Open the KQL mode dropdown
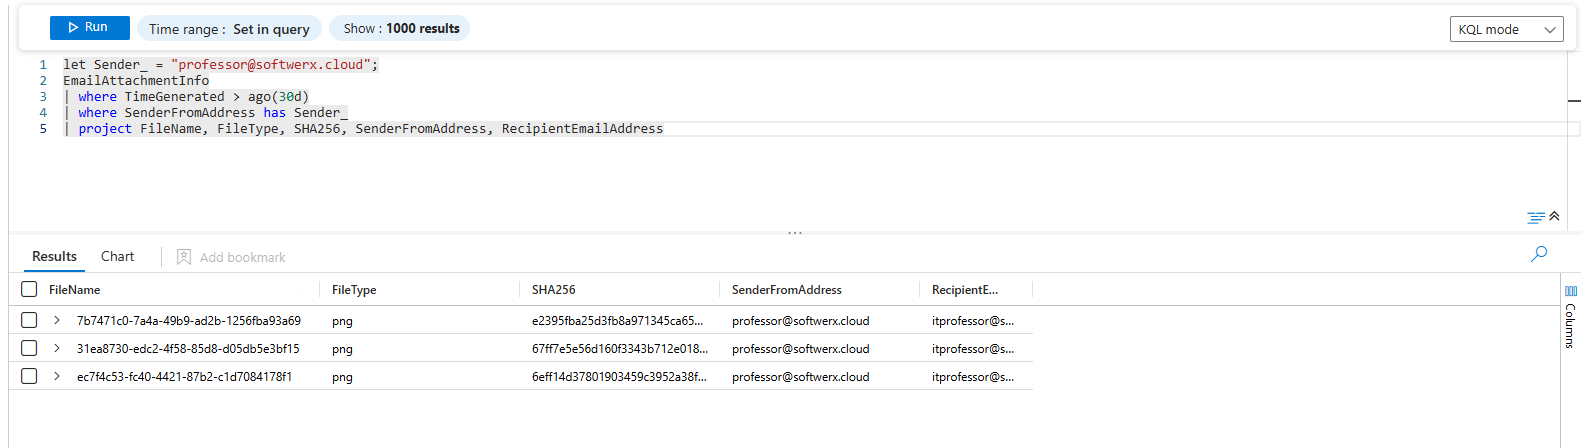This screenshot has width=1592, height=448. click(x=1506, y=30)
